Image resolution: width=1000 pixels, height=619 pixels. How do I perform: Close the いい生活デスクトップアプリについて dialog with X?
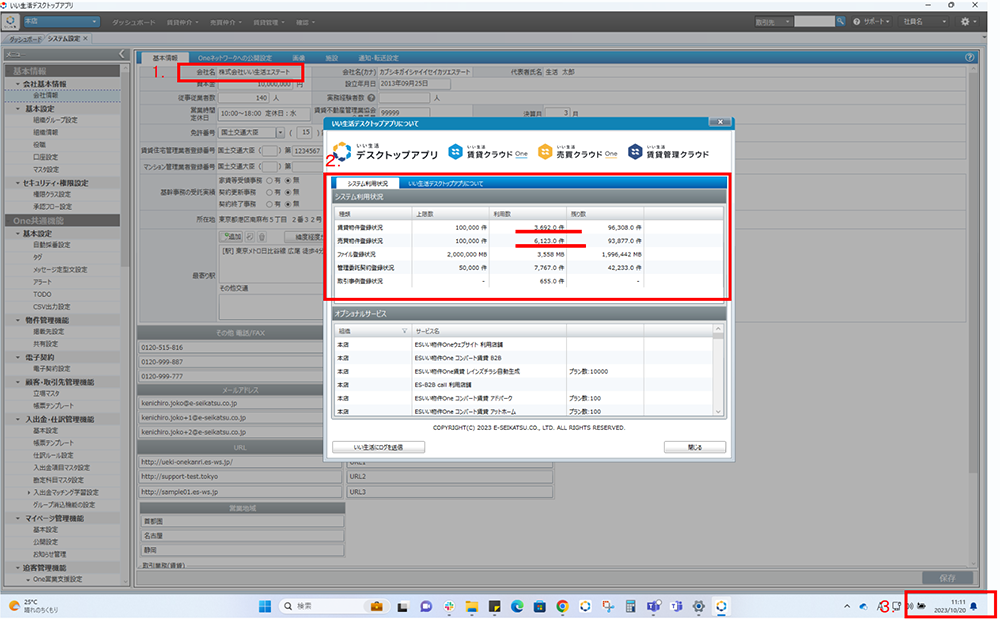pyautogui.click(x=720, y=122)
